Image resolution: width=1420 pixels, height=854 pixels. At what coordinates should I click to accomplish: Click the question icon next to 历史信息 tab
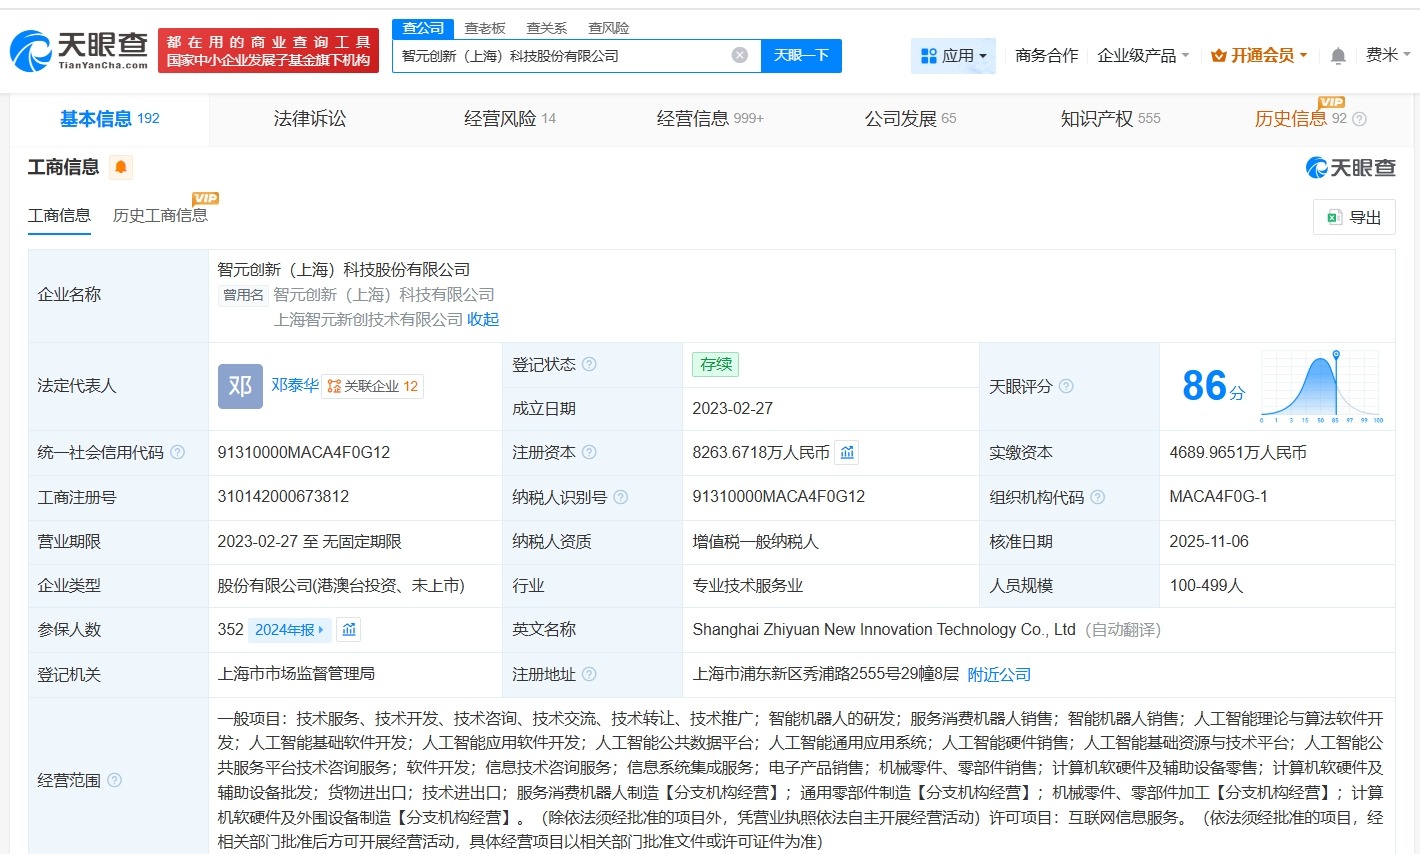click(x=1358, y=119)
